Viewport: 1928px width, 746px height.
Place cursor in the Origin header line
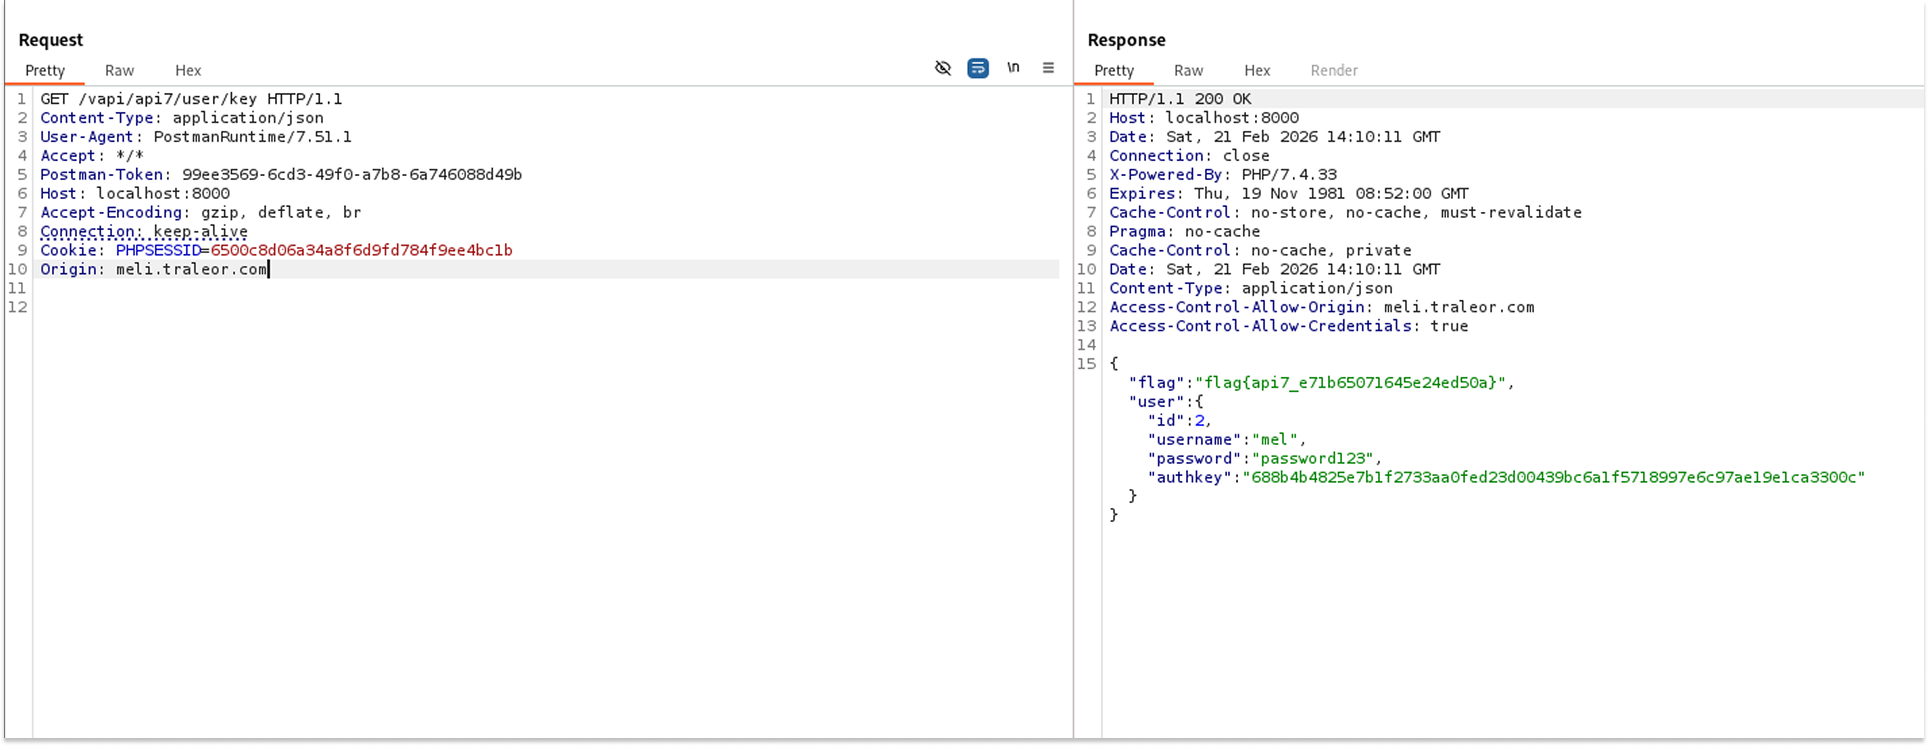point(154,269)
